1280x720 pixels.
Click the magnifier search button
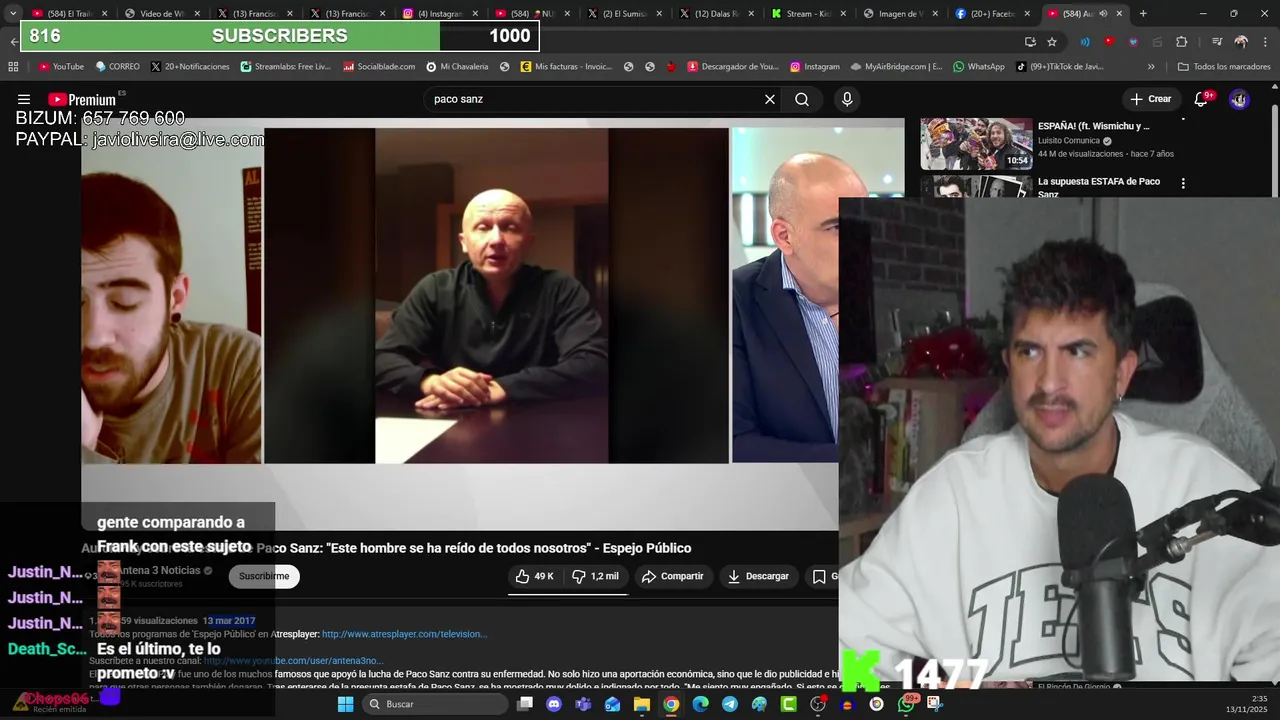(802, 99)
